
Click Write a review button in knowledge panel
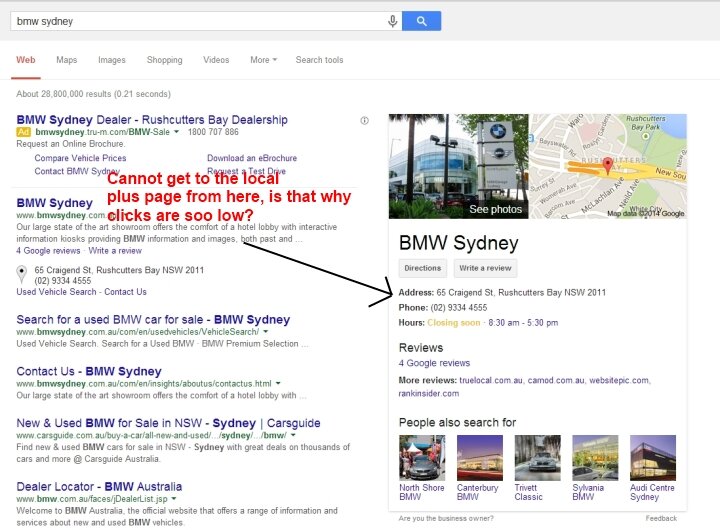485,268
